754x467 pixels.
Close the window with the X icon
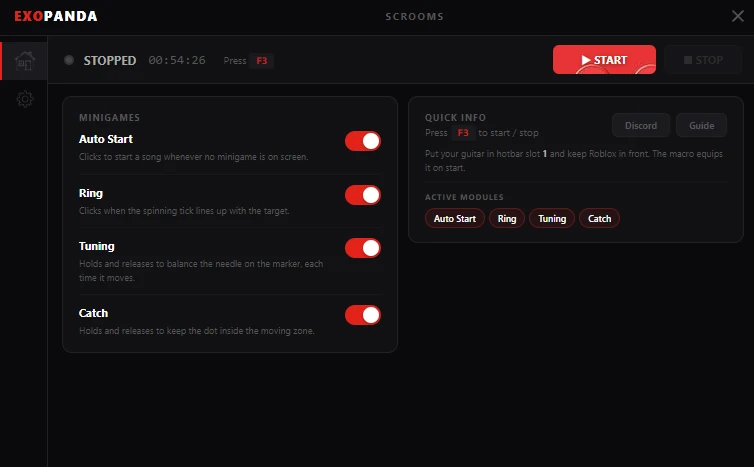coord(738,16)
